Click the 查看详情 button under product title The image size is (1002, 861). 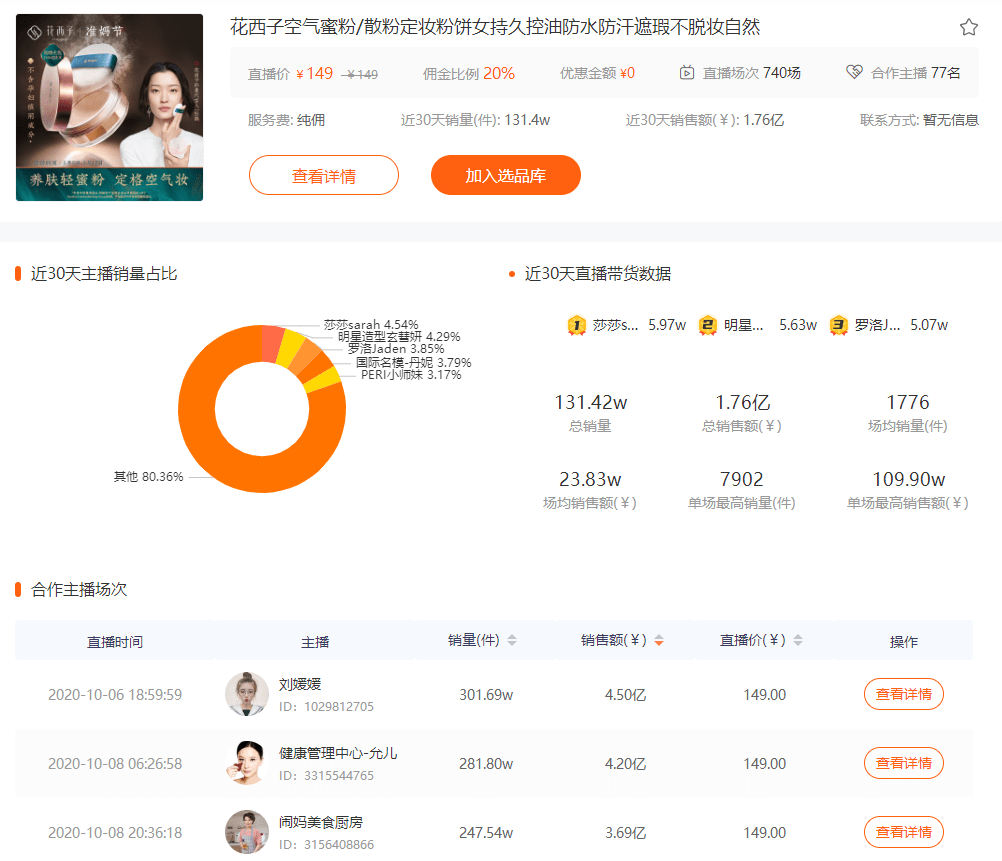pyautogui.click(x=323, y=176)
